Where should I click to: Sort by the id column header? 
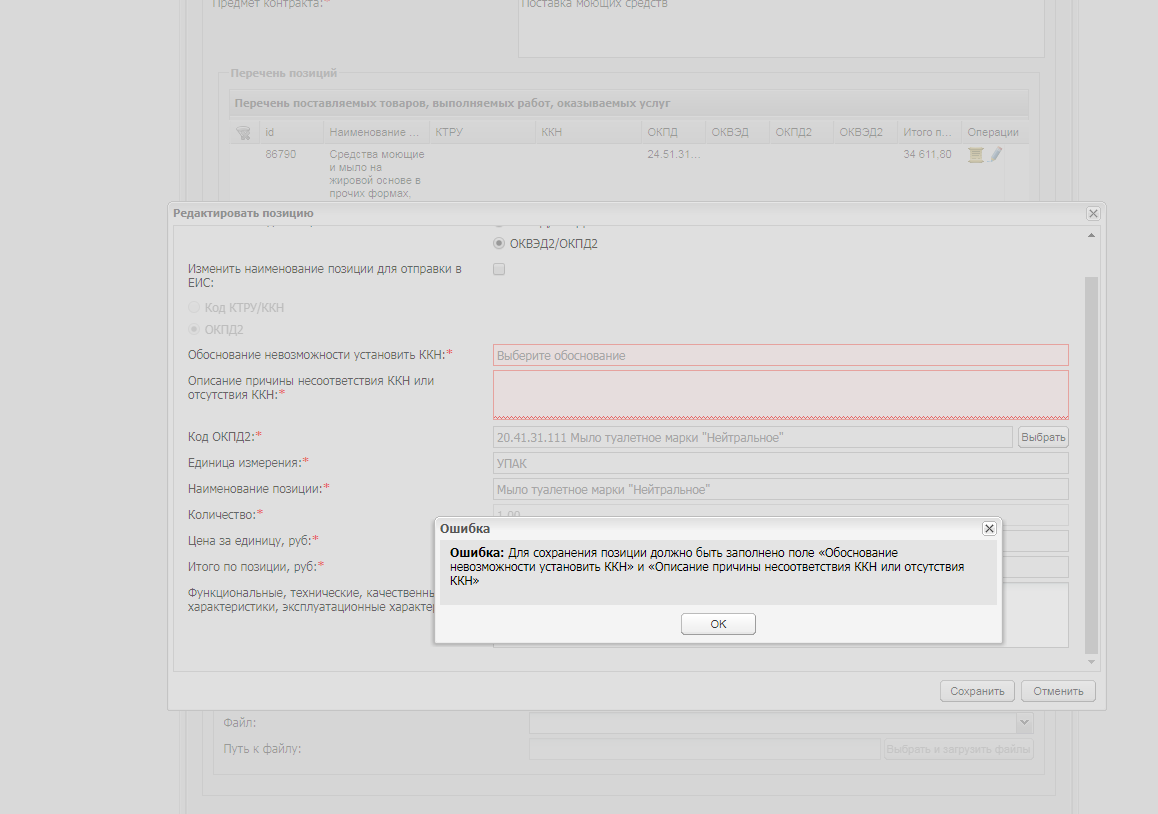coord(291,132)
